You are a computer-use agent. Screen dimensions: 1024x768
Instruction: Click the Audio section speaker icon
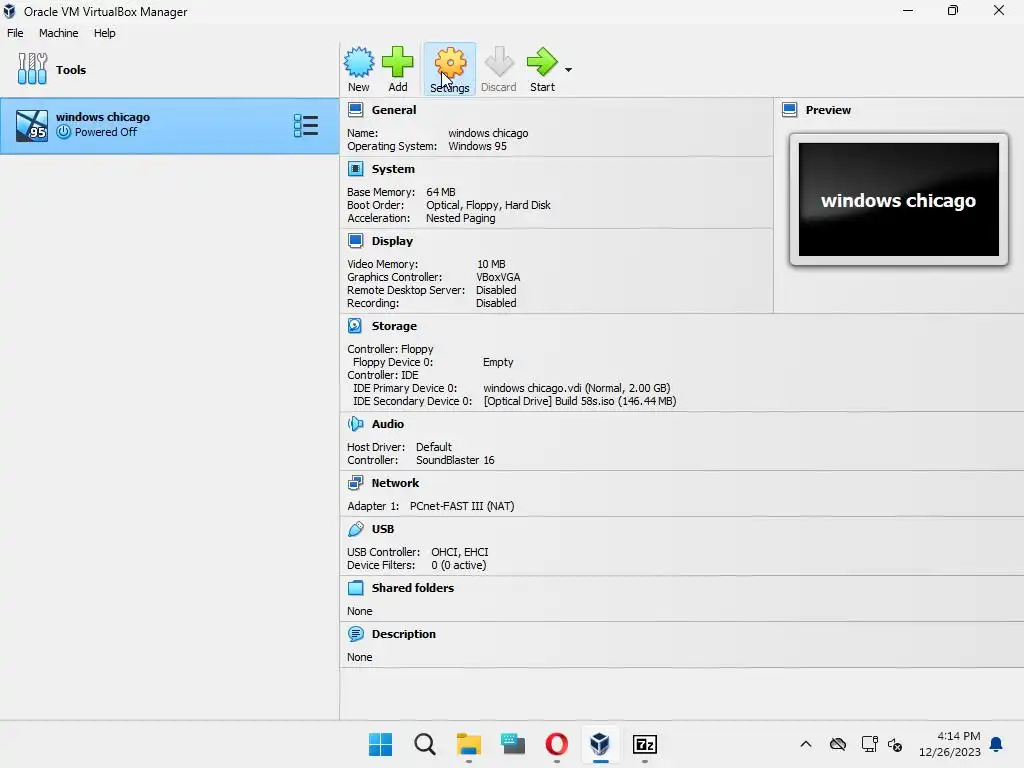355,424
